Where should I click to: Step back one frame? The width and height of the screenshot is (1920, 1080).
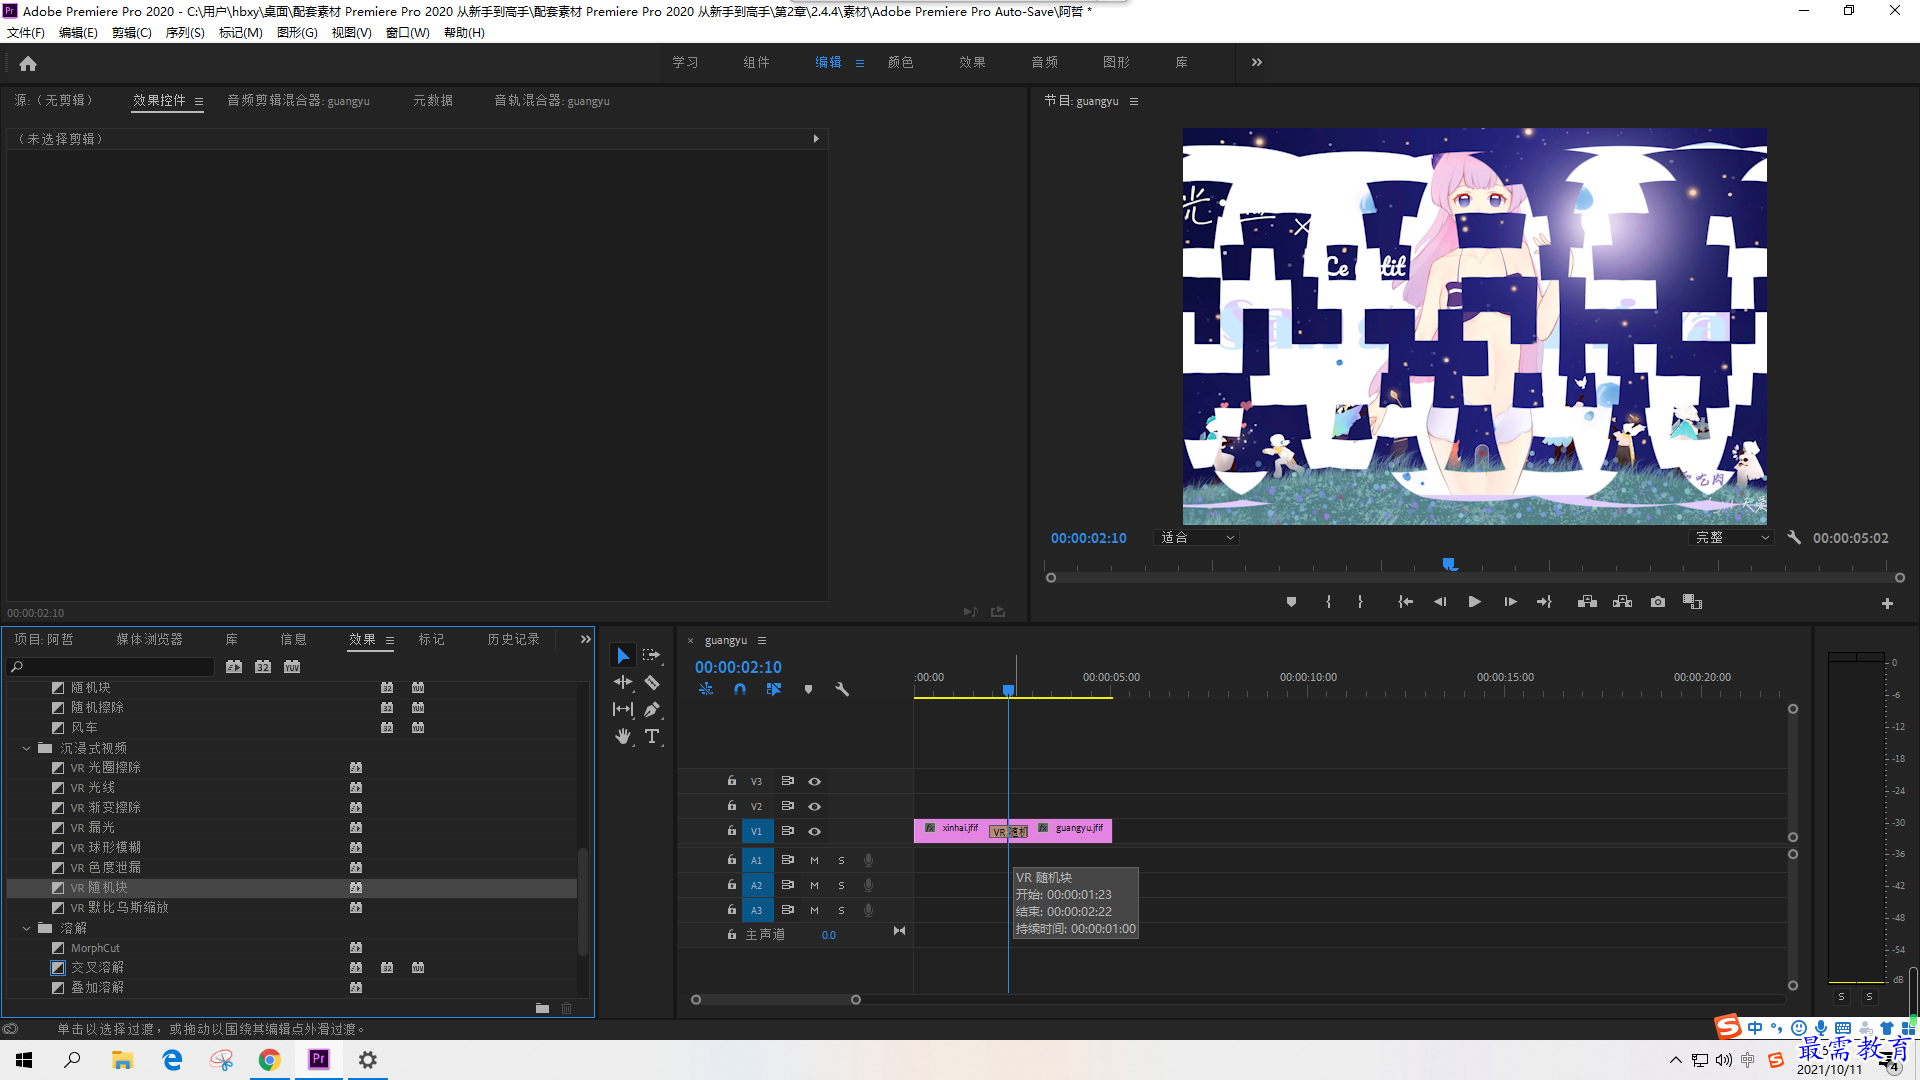(x=1440, y=602)
